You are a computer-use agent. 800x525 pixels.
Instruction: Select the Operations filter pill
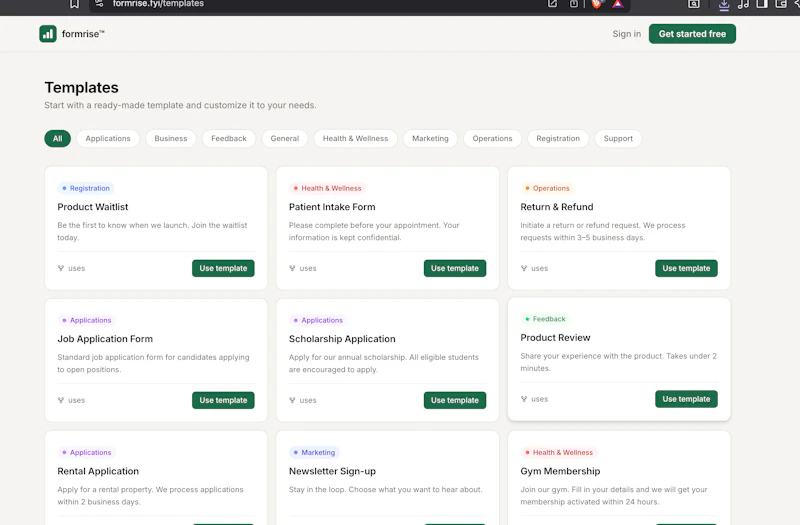tap(492, 138)
